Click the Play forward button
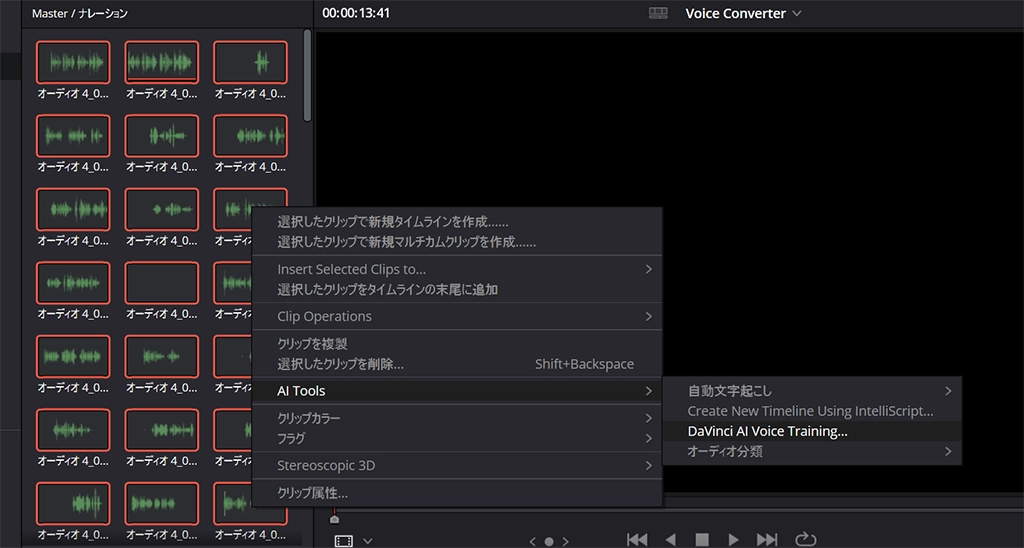The height and width of the screenshot is (548, 1024). [734, 540]
